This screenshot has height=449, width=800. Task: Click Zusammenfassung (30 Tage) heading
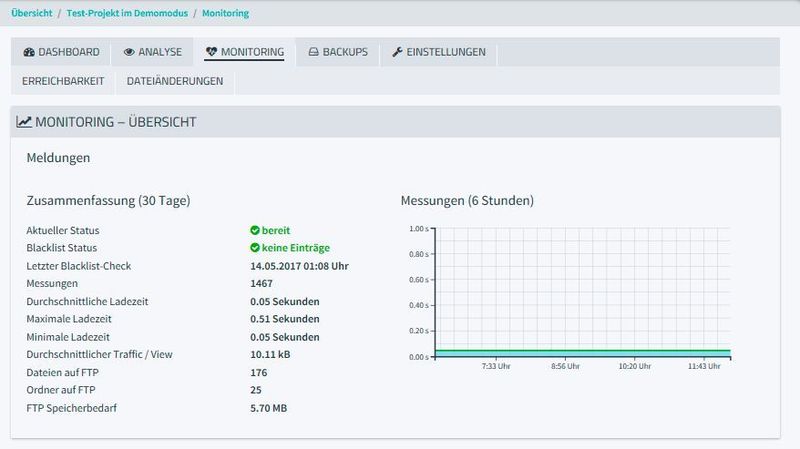[x=108, y=201]
